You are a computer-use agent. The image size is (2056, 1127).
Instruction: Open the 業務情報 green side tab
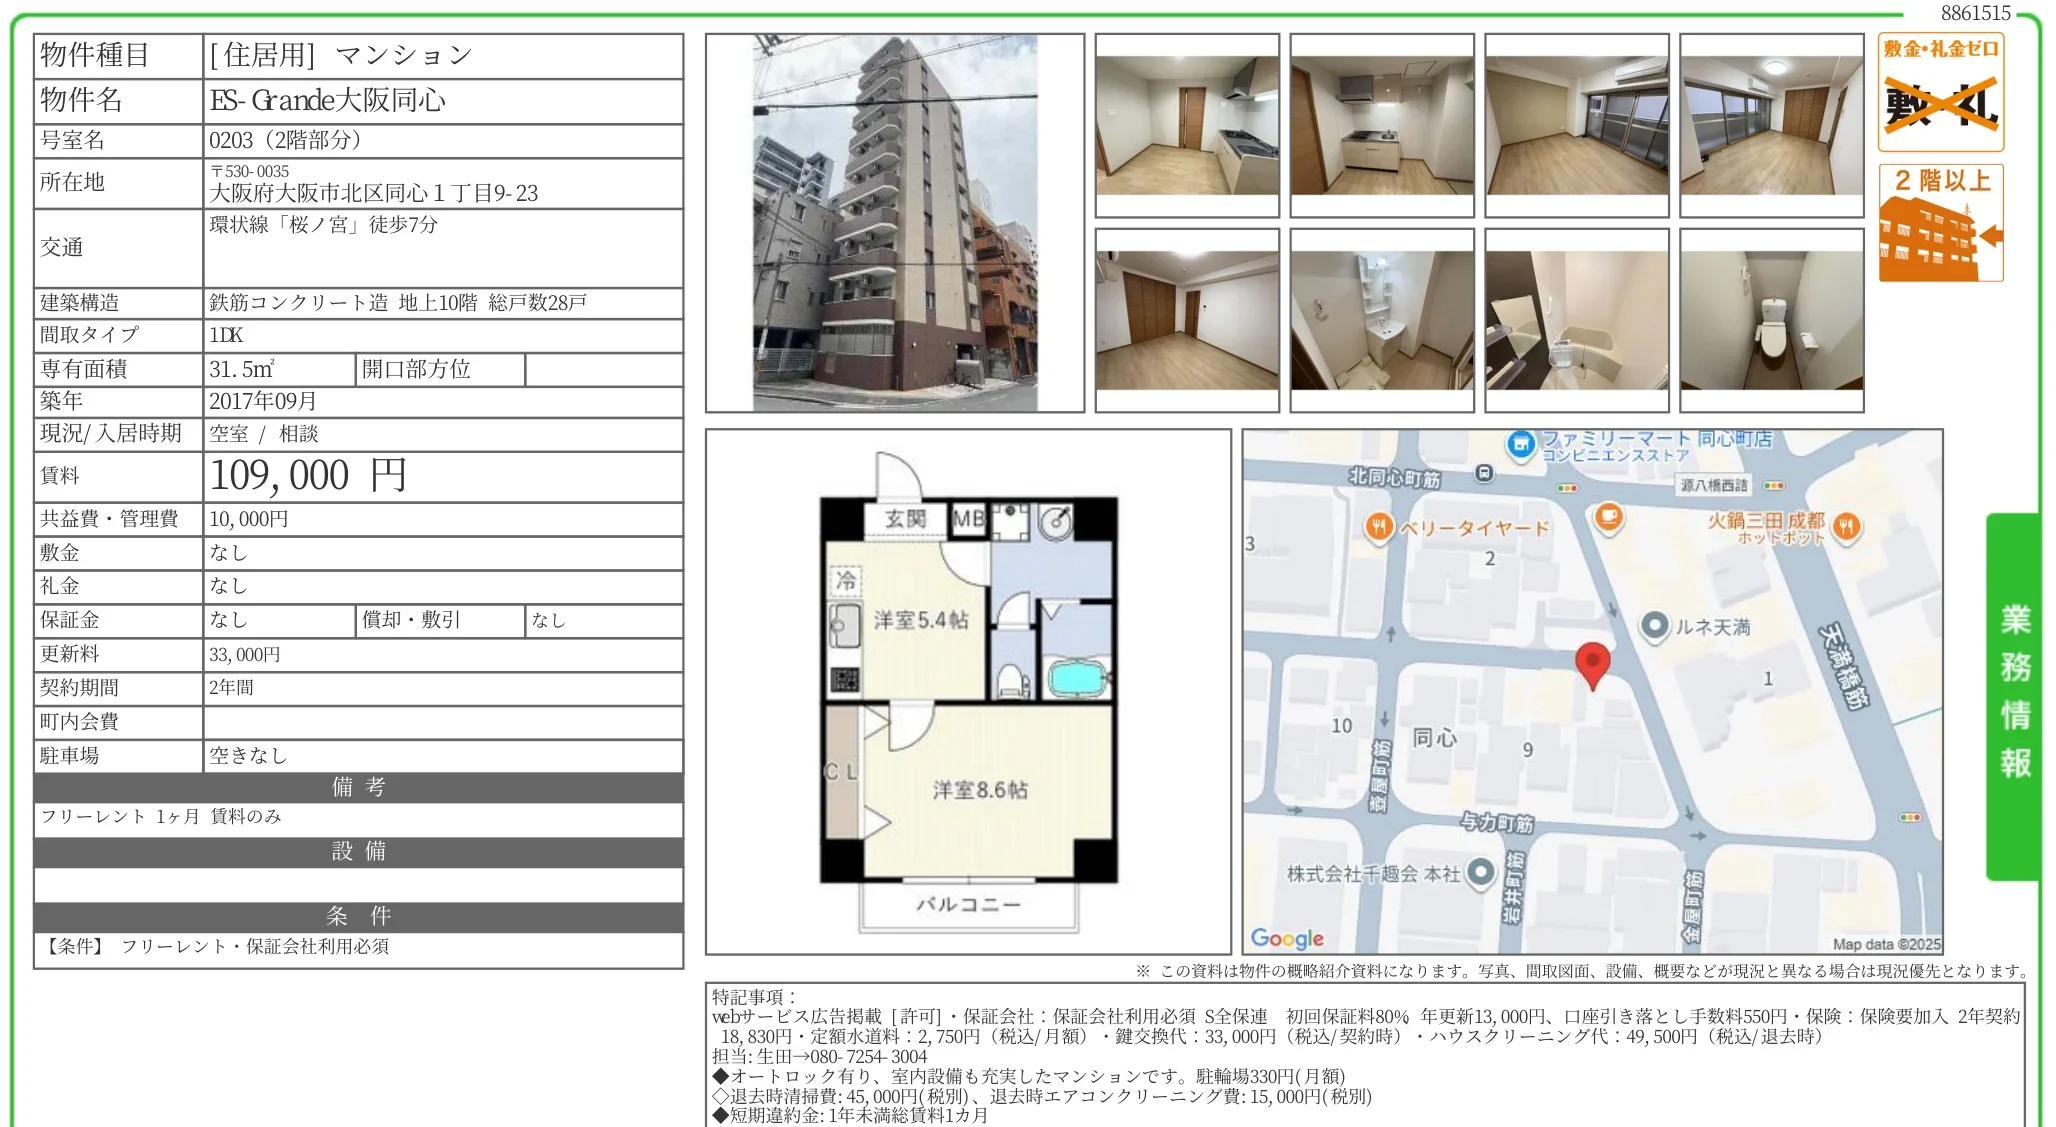click(x=2013, y=695)
